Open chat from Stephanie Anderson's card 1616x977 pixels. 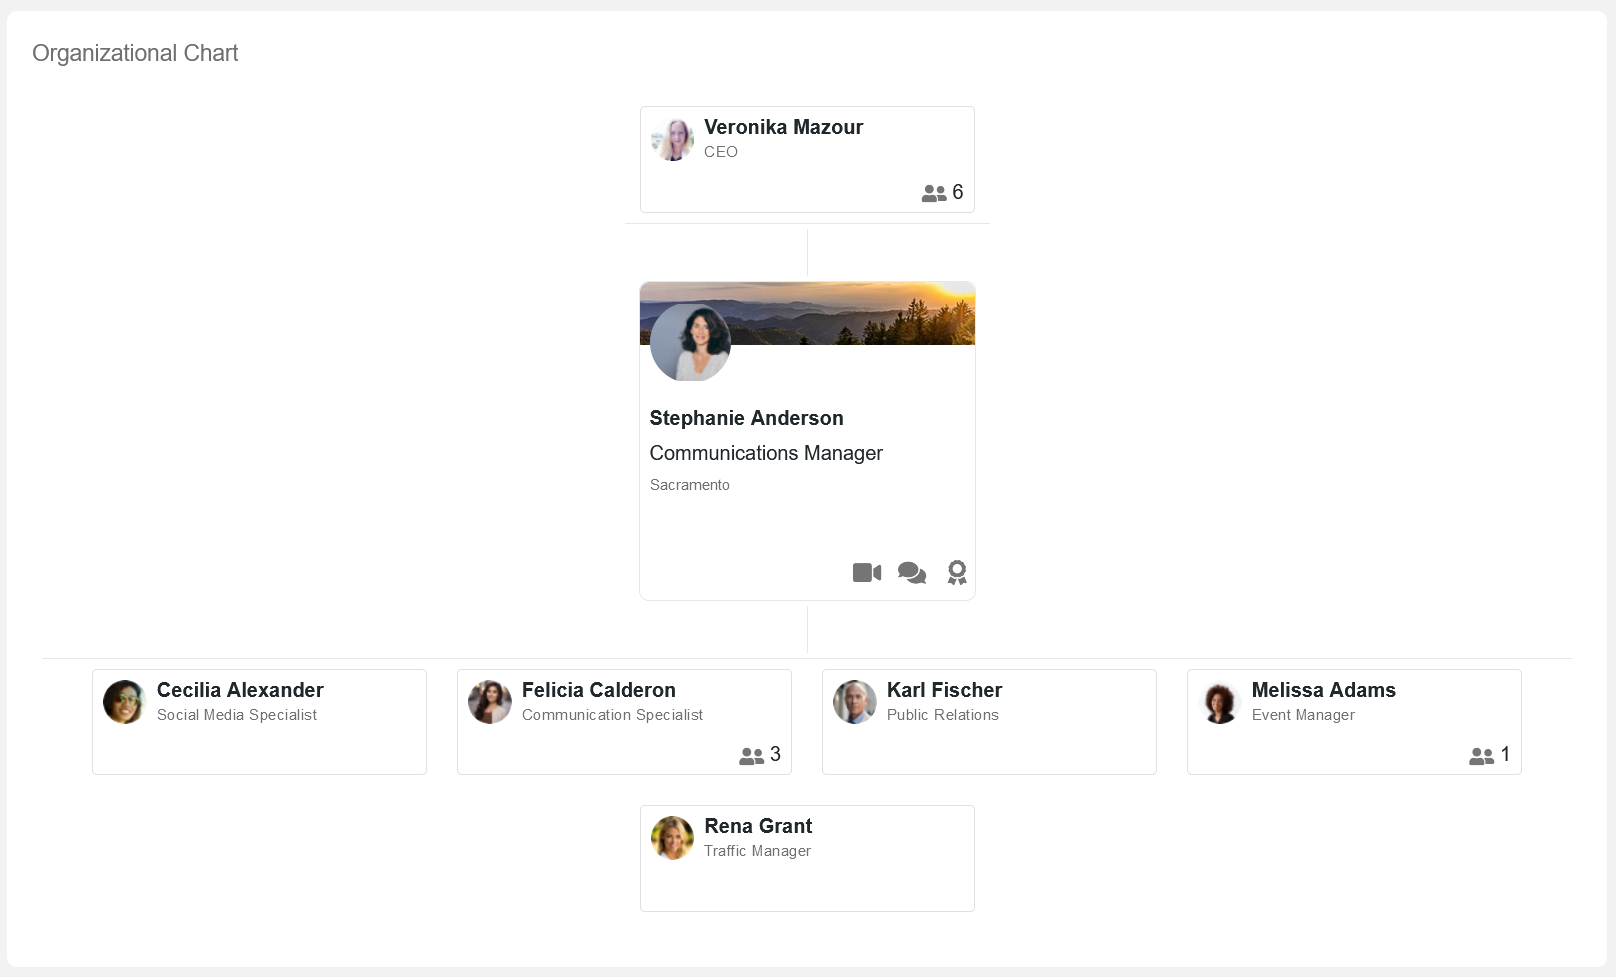911,572
